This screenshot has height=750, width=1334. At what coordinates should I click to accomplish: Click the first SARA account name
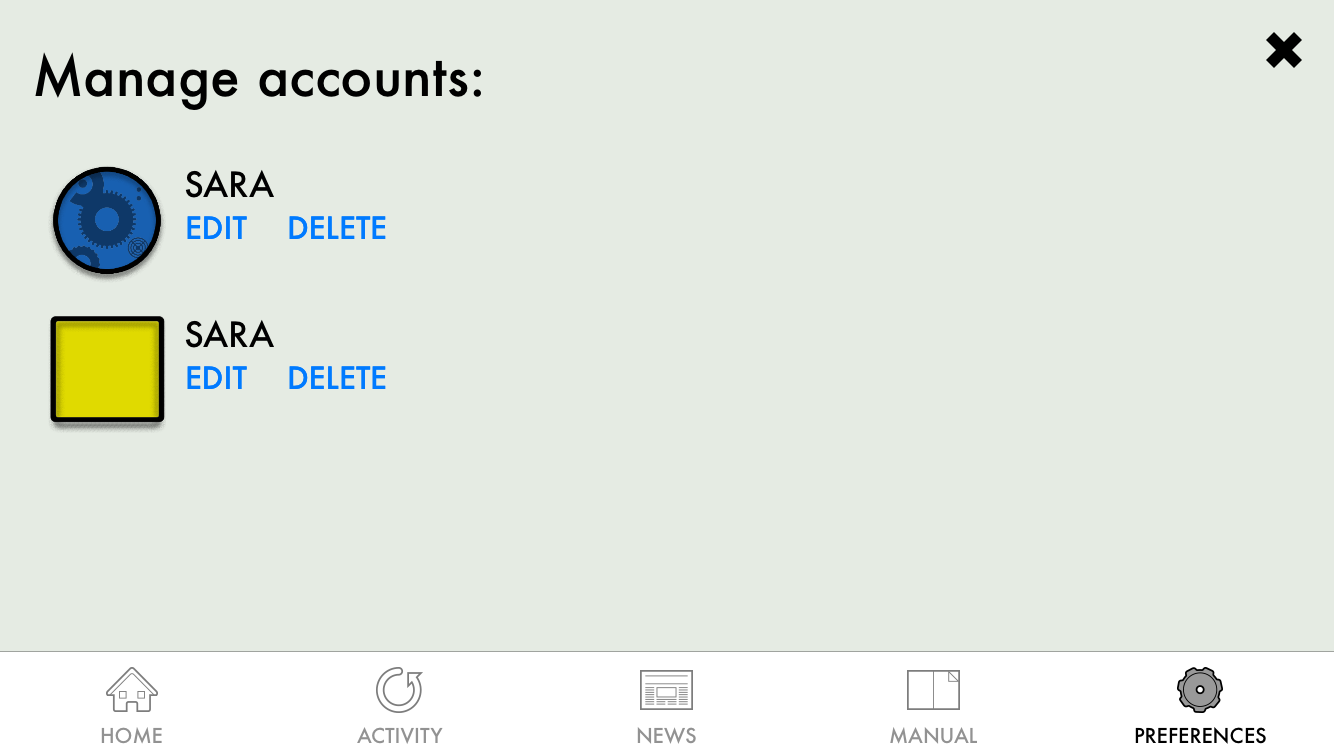click(229, 185)
